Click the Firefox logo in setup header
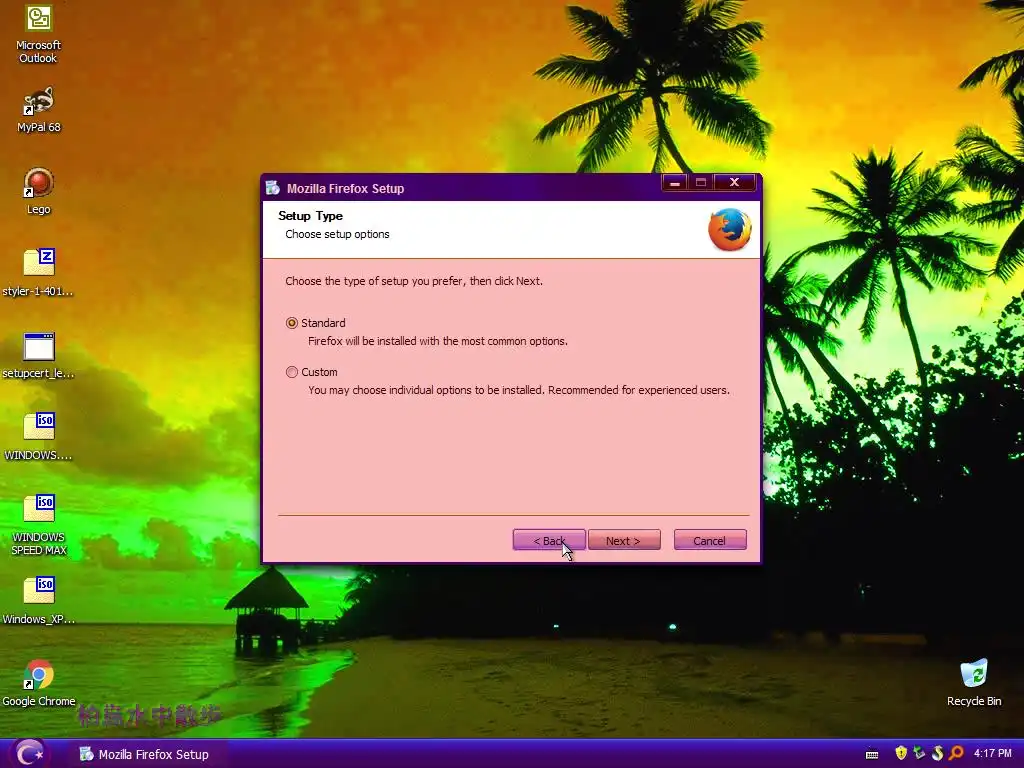 (729, 229)
